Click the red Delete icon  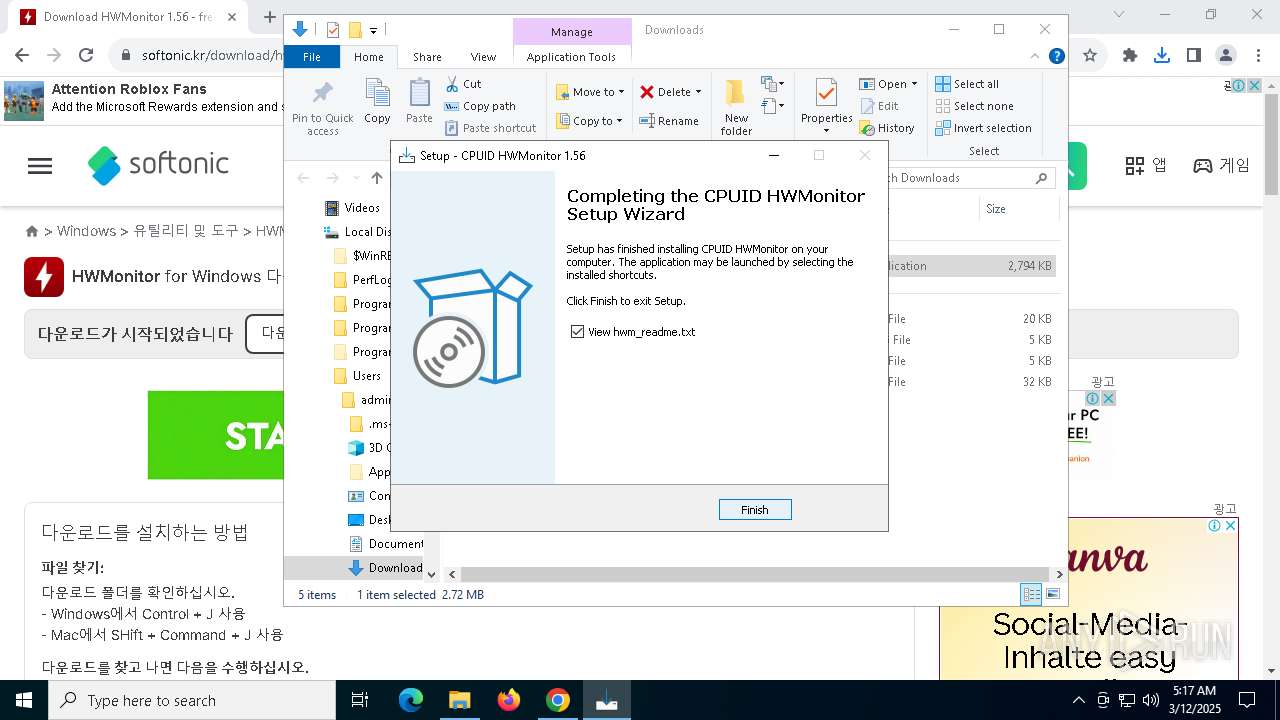point(647,92)
